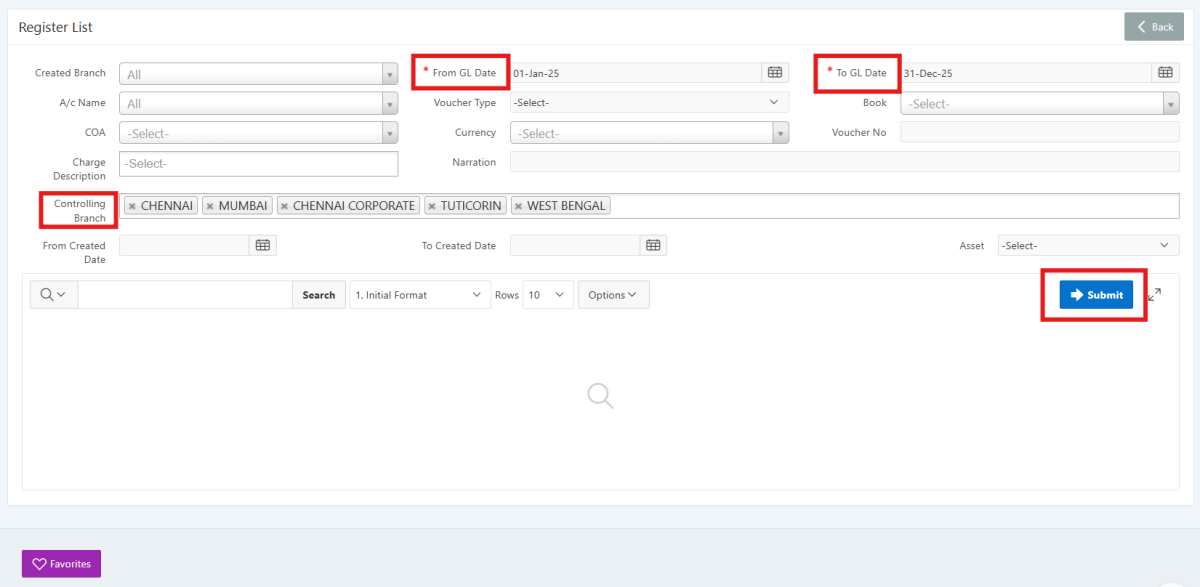Click the Created Branch label

pyautogui.click(x=68, y=73)
